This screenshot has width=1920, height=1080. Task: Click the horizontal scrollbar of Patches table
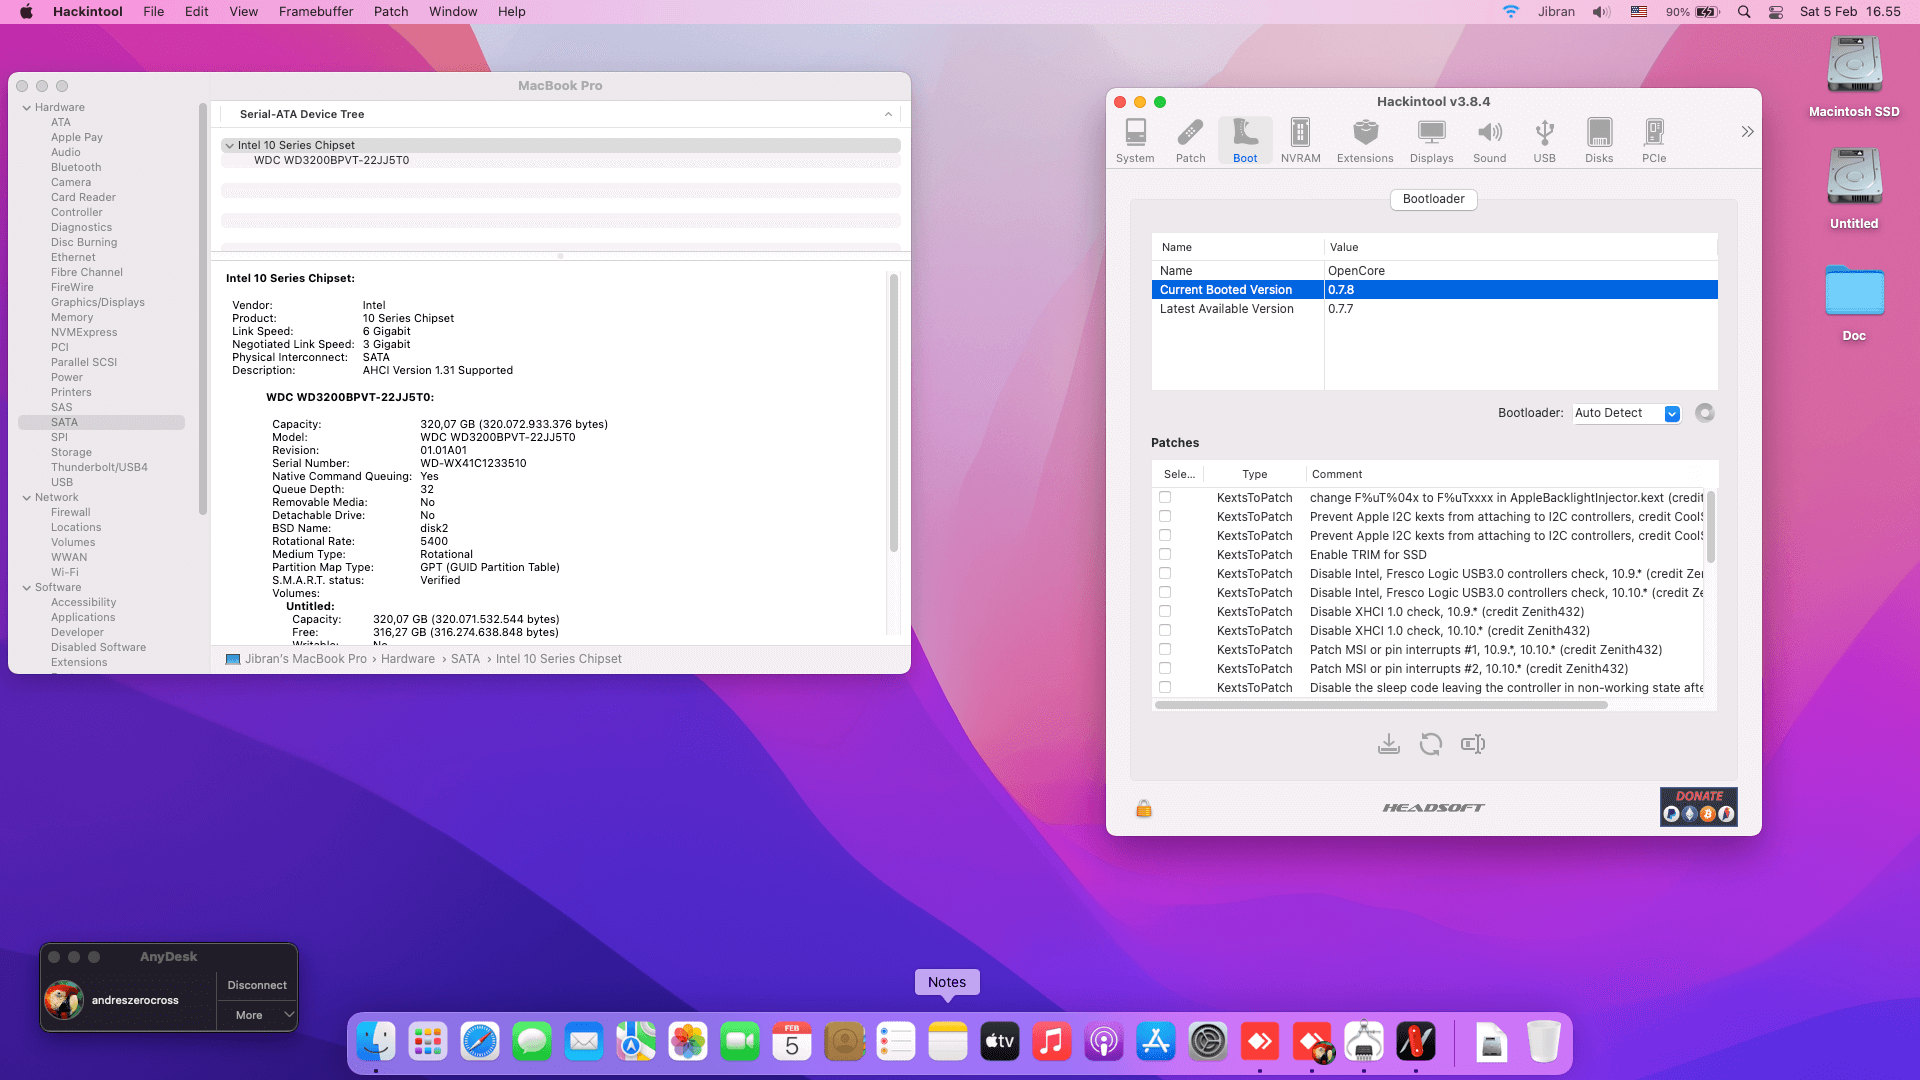1381,705
